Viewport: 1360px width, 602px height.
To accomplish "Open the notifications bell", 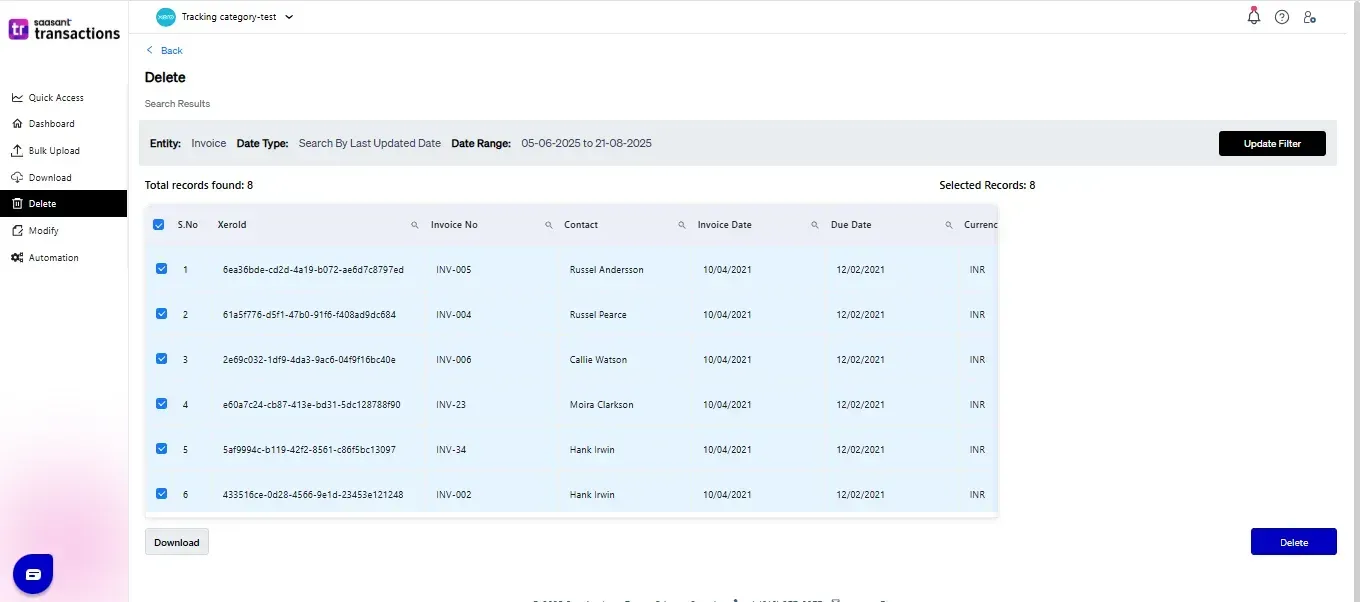I will [x=1254, y=16].
